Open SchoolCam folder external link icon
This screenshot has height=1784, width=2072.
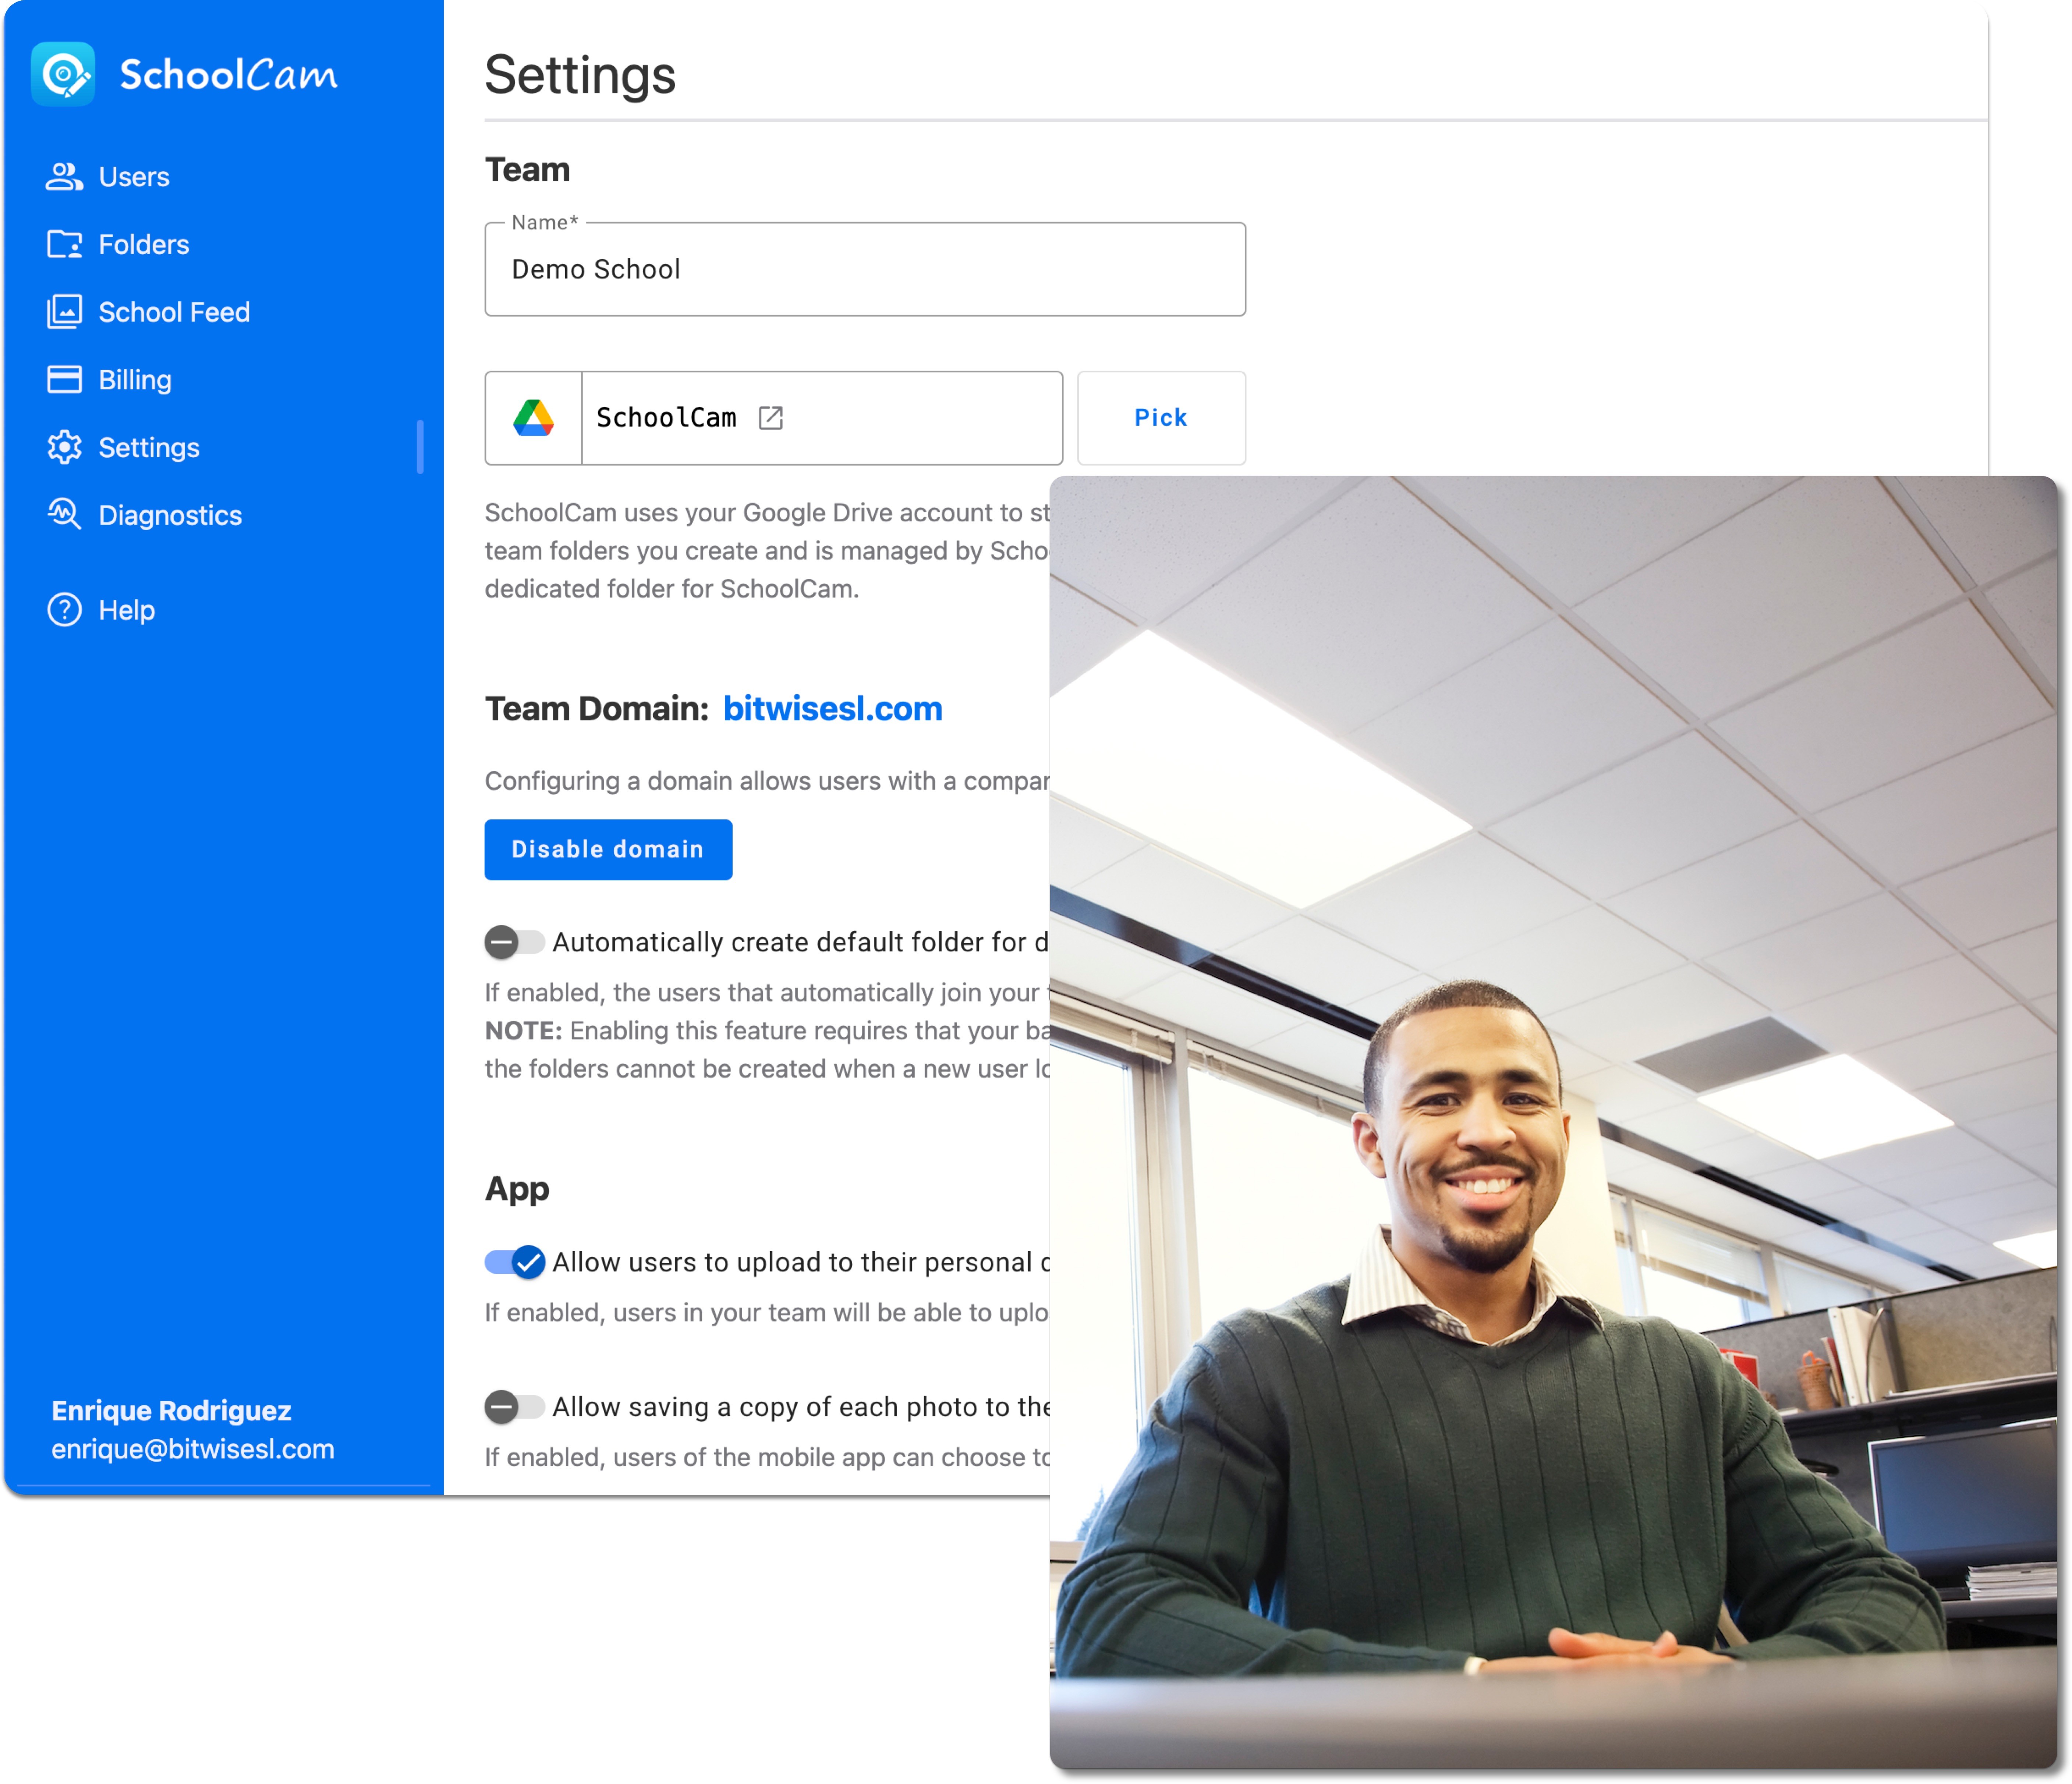770,418
